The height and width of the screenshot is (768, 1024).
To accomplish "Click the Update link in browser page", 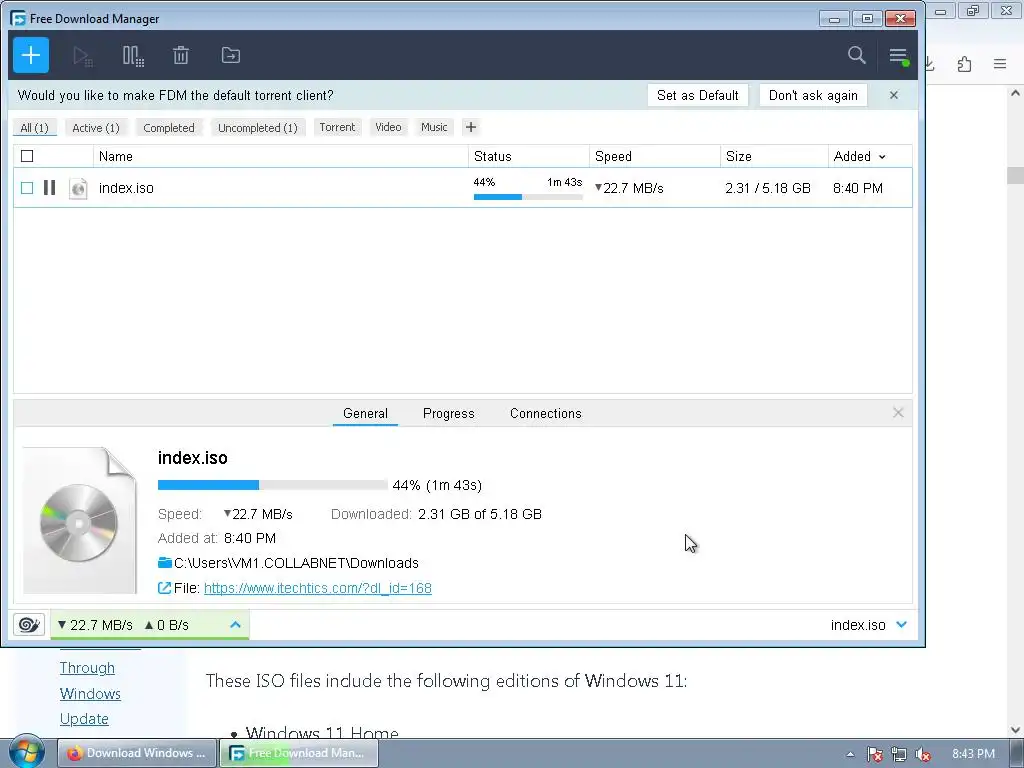I will (x=84, y=718).
